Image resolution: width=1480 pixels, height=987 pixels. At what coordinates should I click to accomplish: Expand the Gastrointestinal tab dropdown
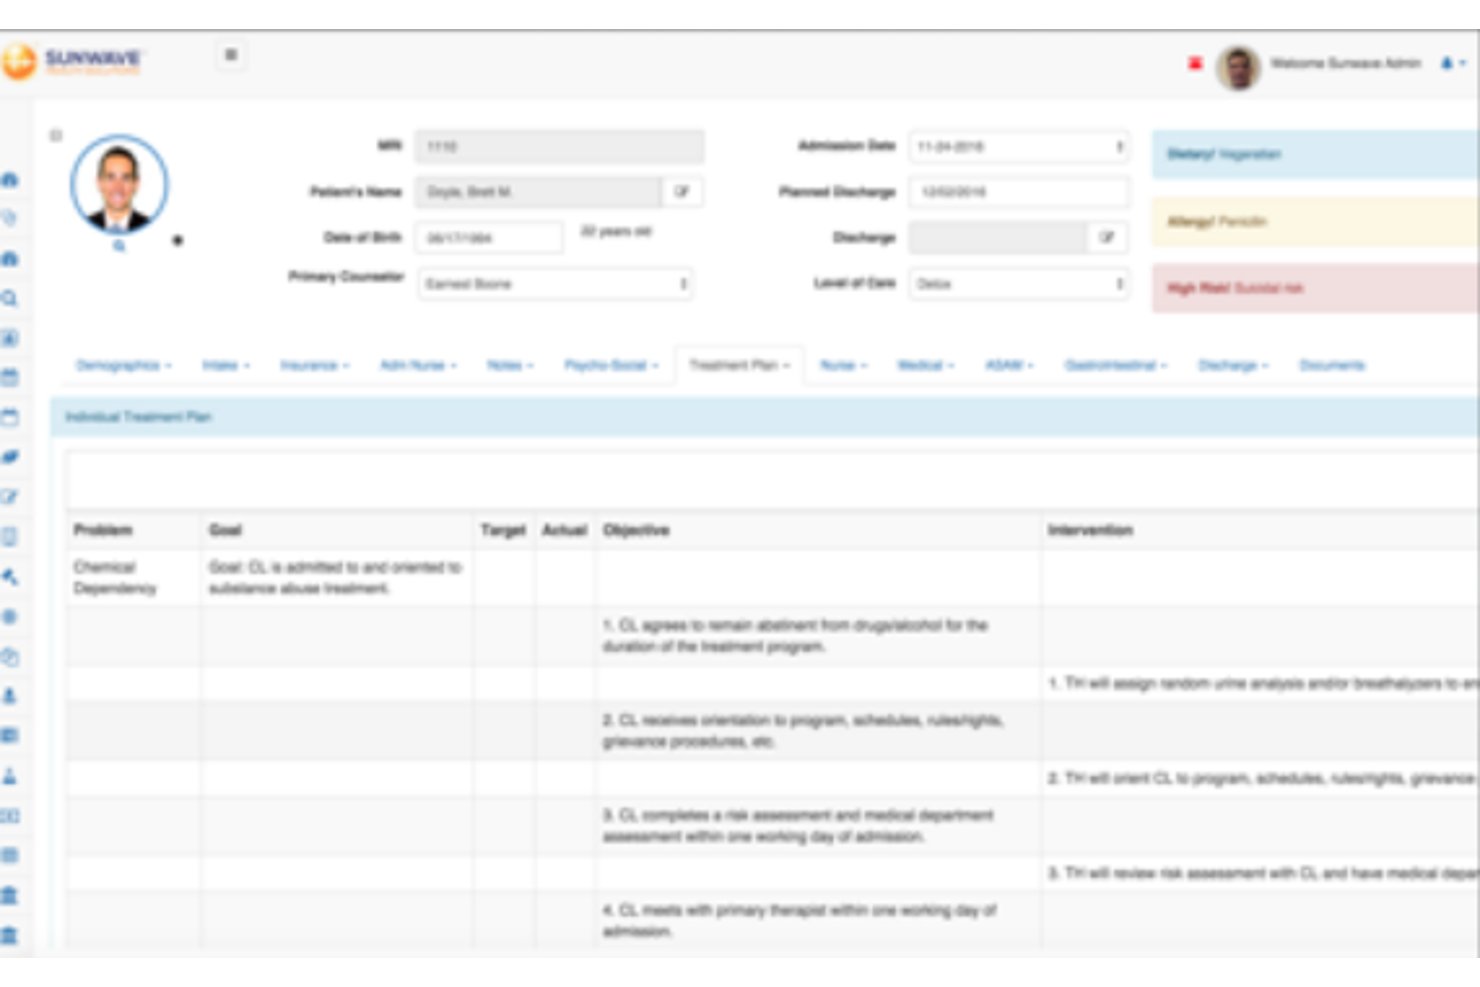(x=1116, y=365)
